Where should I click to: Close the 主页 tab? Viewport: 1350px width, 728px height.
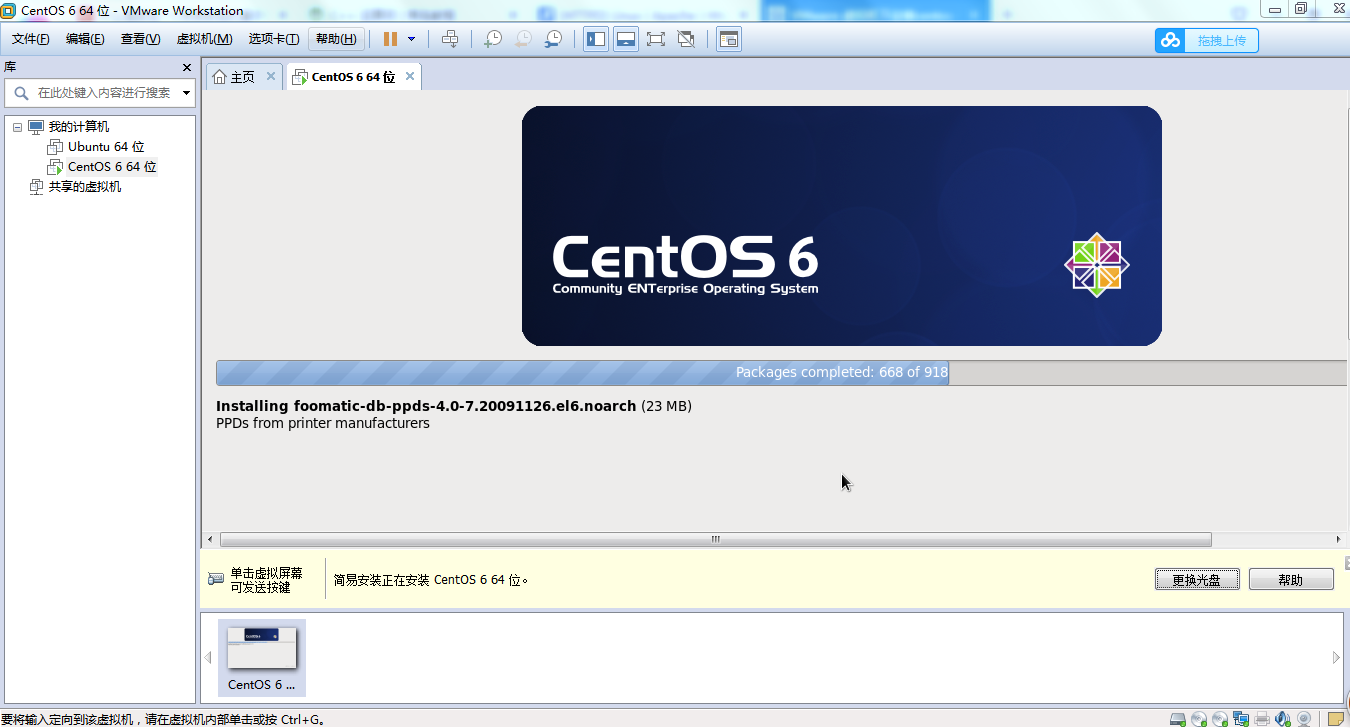[271, 76]
